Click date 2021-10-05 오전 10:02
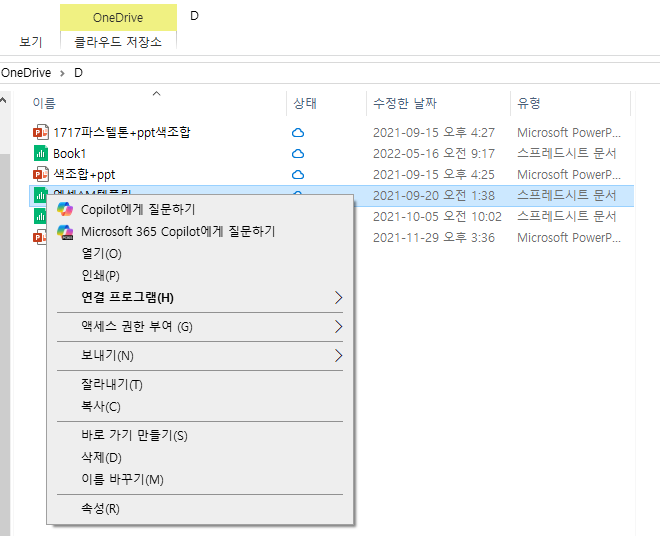The image size is (660, 536). [437, 216]
